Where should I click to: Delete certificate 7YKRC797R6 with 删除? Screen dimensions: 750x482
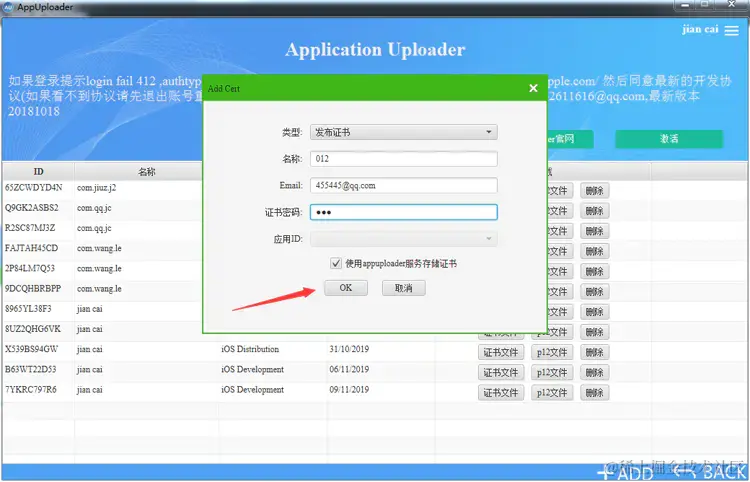(x=595, y=393)
